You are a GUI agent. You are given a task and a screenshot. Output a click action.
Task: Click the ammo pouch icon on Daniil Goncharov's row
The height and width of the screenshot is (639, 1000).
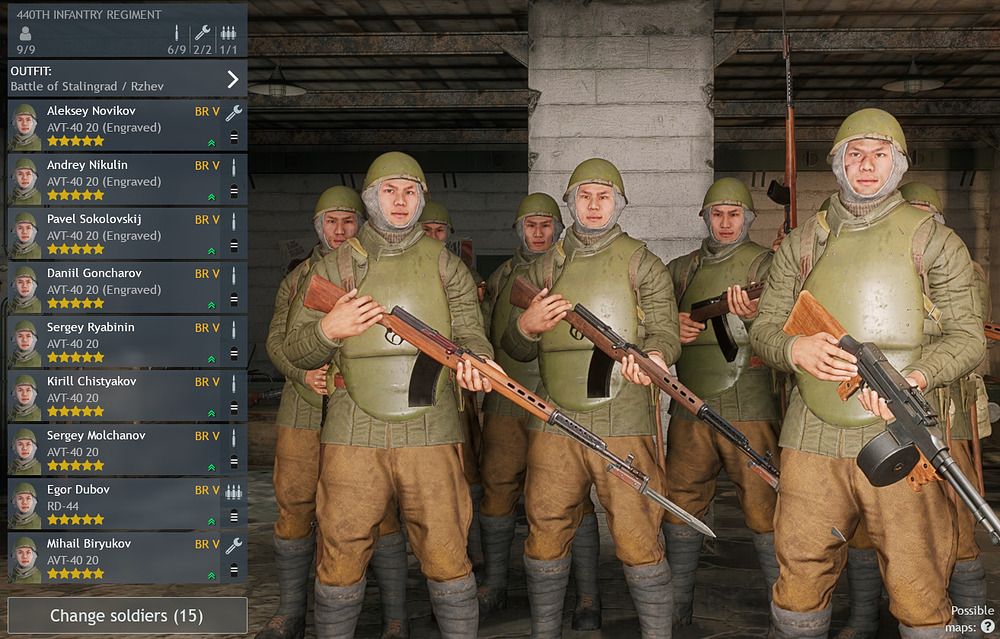(234, 299)
